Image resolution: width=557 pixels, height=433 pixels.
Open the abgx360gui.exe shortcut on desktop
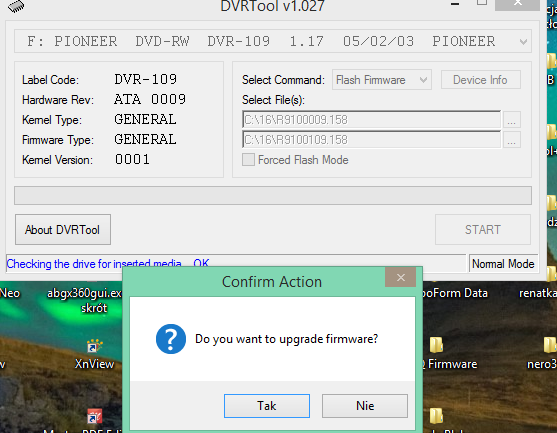pyautogui.click(x=85, y=300)
